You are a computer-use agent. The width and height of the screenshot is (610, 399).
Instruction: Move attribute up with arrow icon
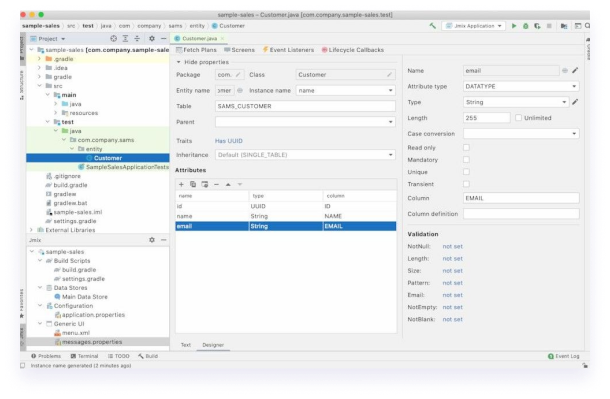point(228,184)
